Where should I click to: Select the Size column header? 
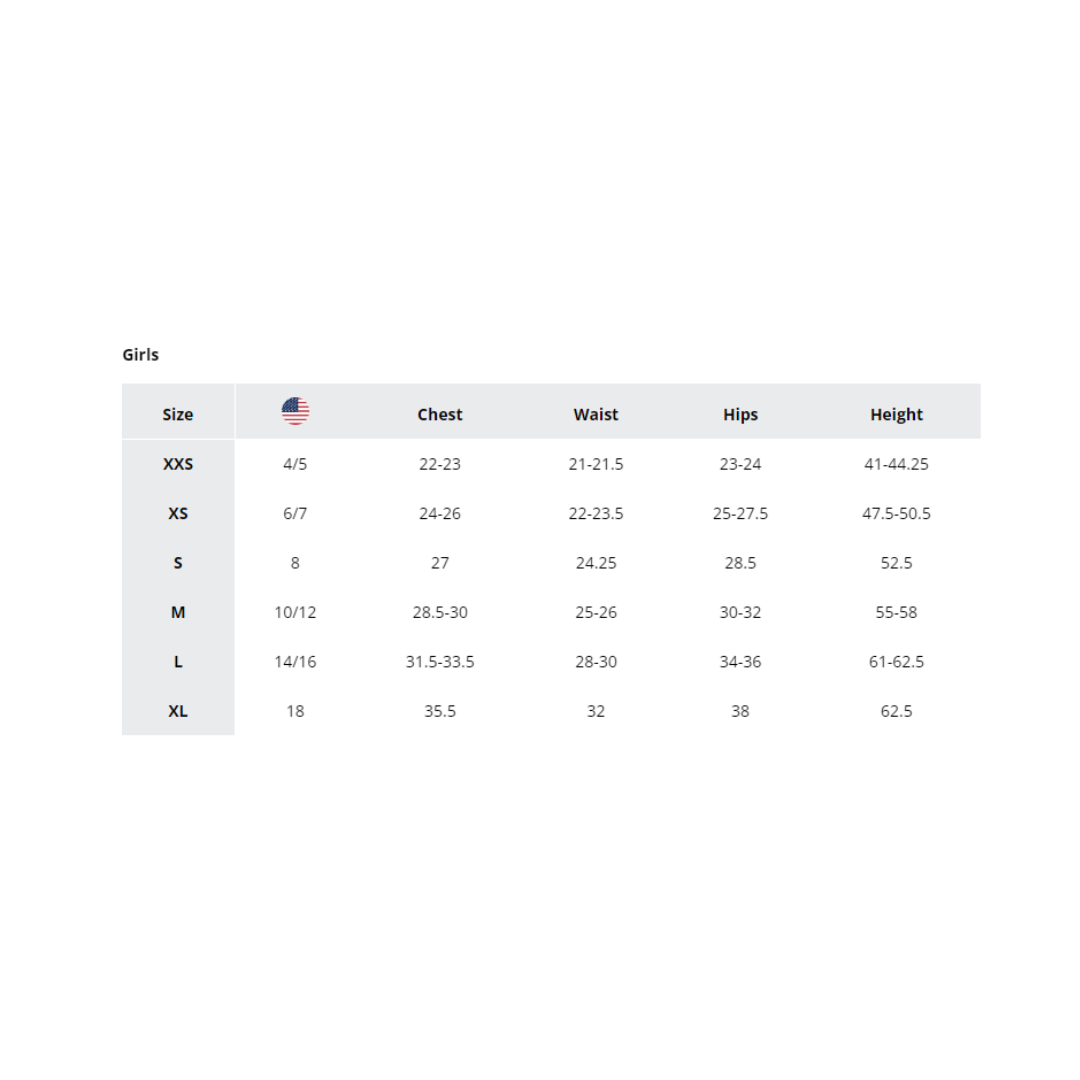pyautogui.click(x=178, y=414)
